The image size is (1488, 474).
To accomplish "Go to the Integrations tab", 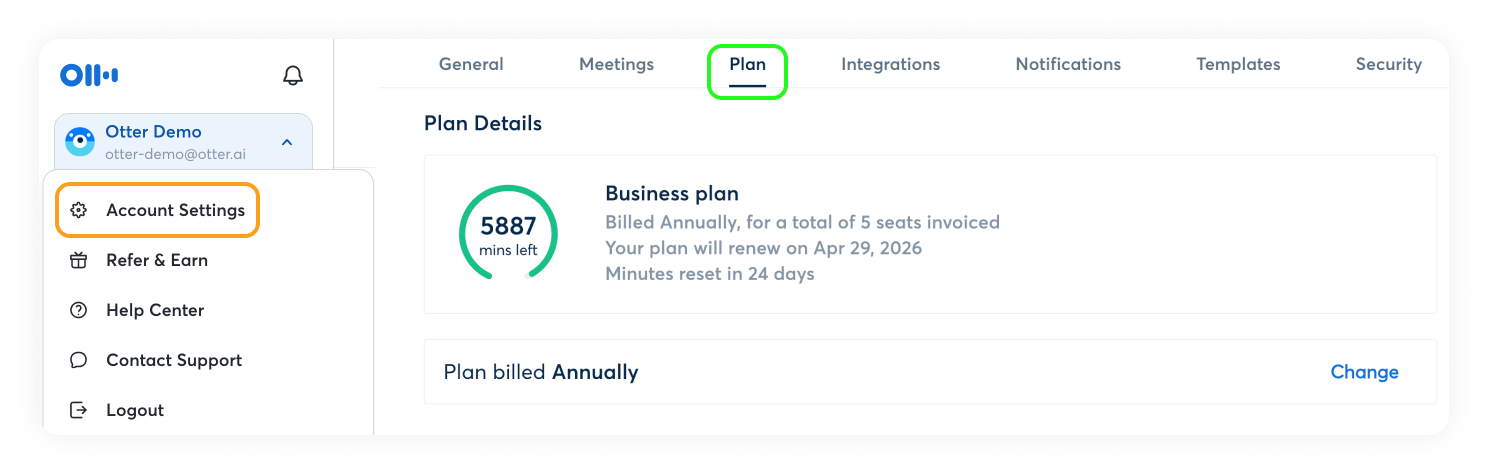I will tap(890, 64).
